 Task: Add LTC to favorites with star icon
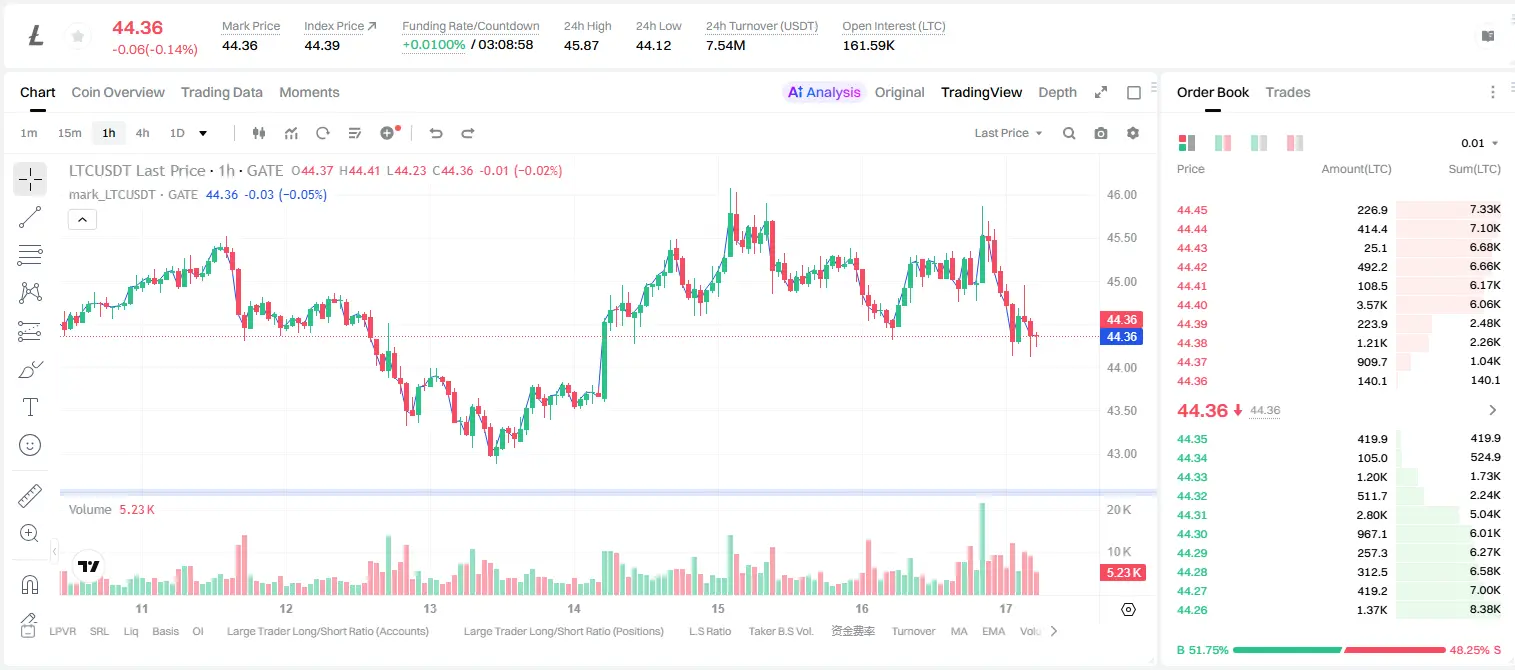pyautogui.click(x=76, y=36)
